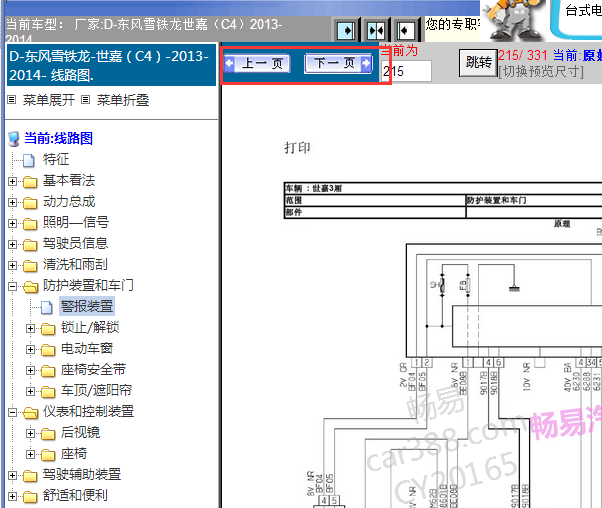Image resolution: width=602 pixels, height=508 pixels.
Task: Expand the 舒适和便利 folder
Action: coord(12,496)
